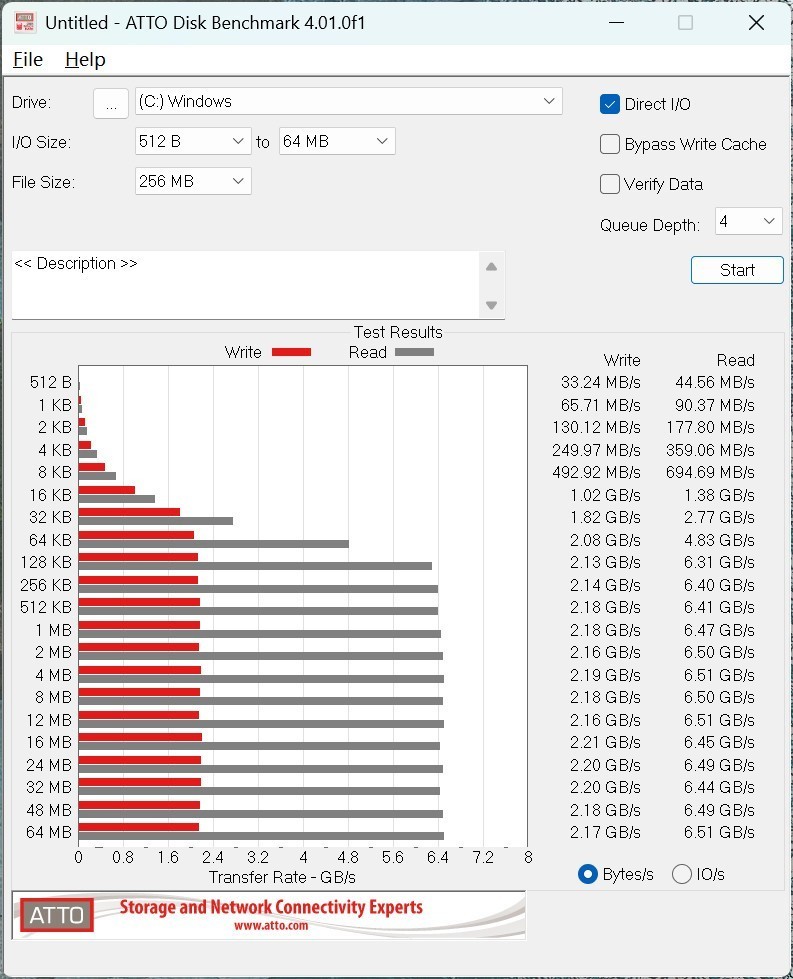Image resolution: width=793 pixels, height=979 pixels.
Task: Click the 64 KB row label
Action: coord(50,539)
